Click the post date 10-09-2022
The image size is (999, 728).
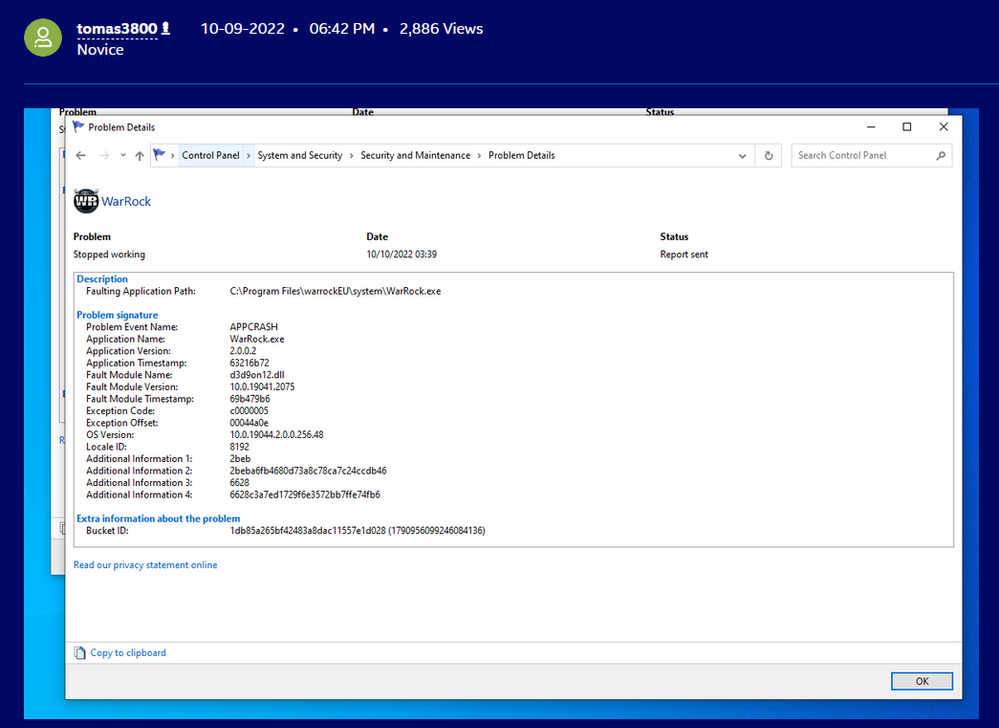point(243,29)
